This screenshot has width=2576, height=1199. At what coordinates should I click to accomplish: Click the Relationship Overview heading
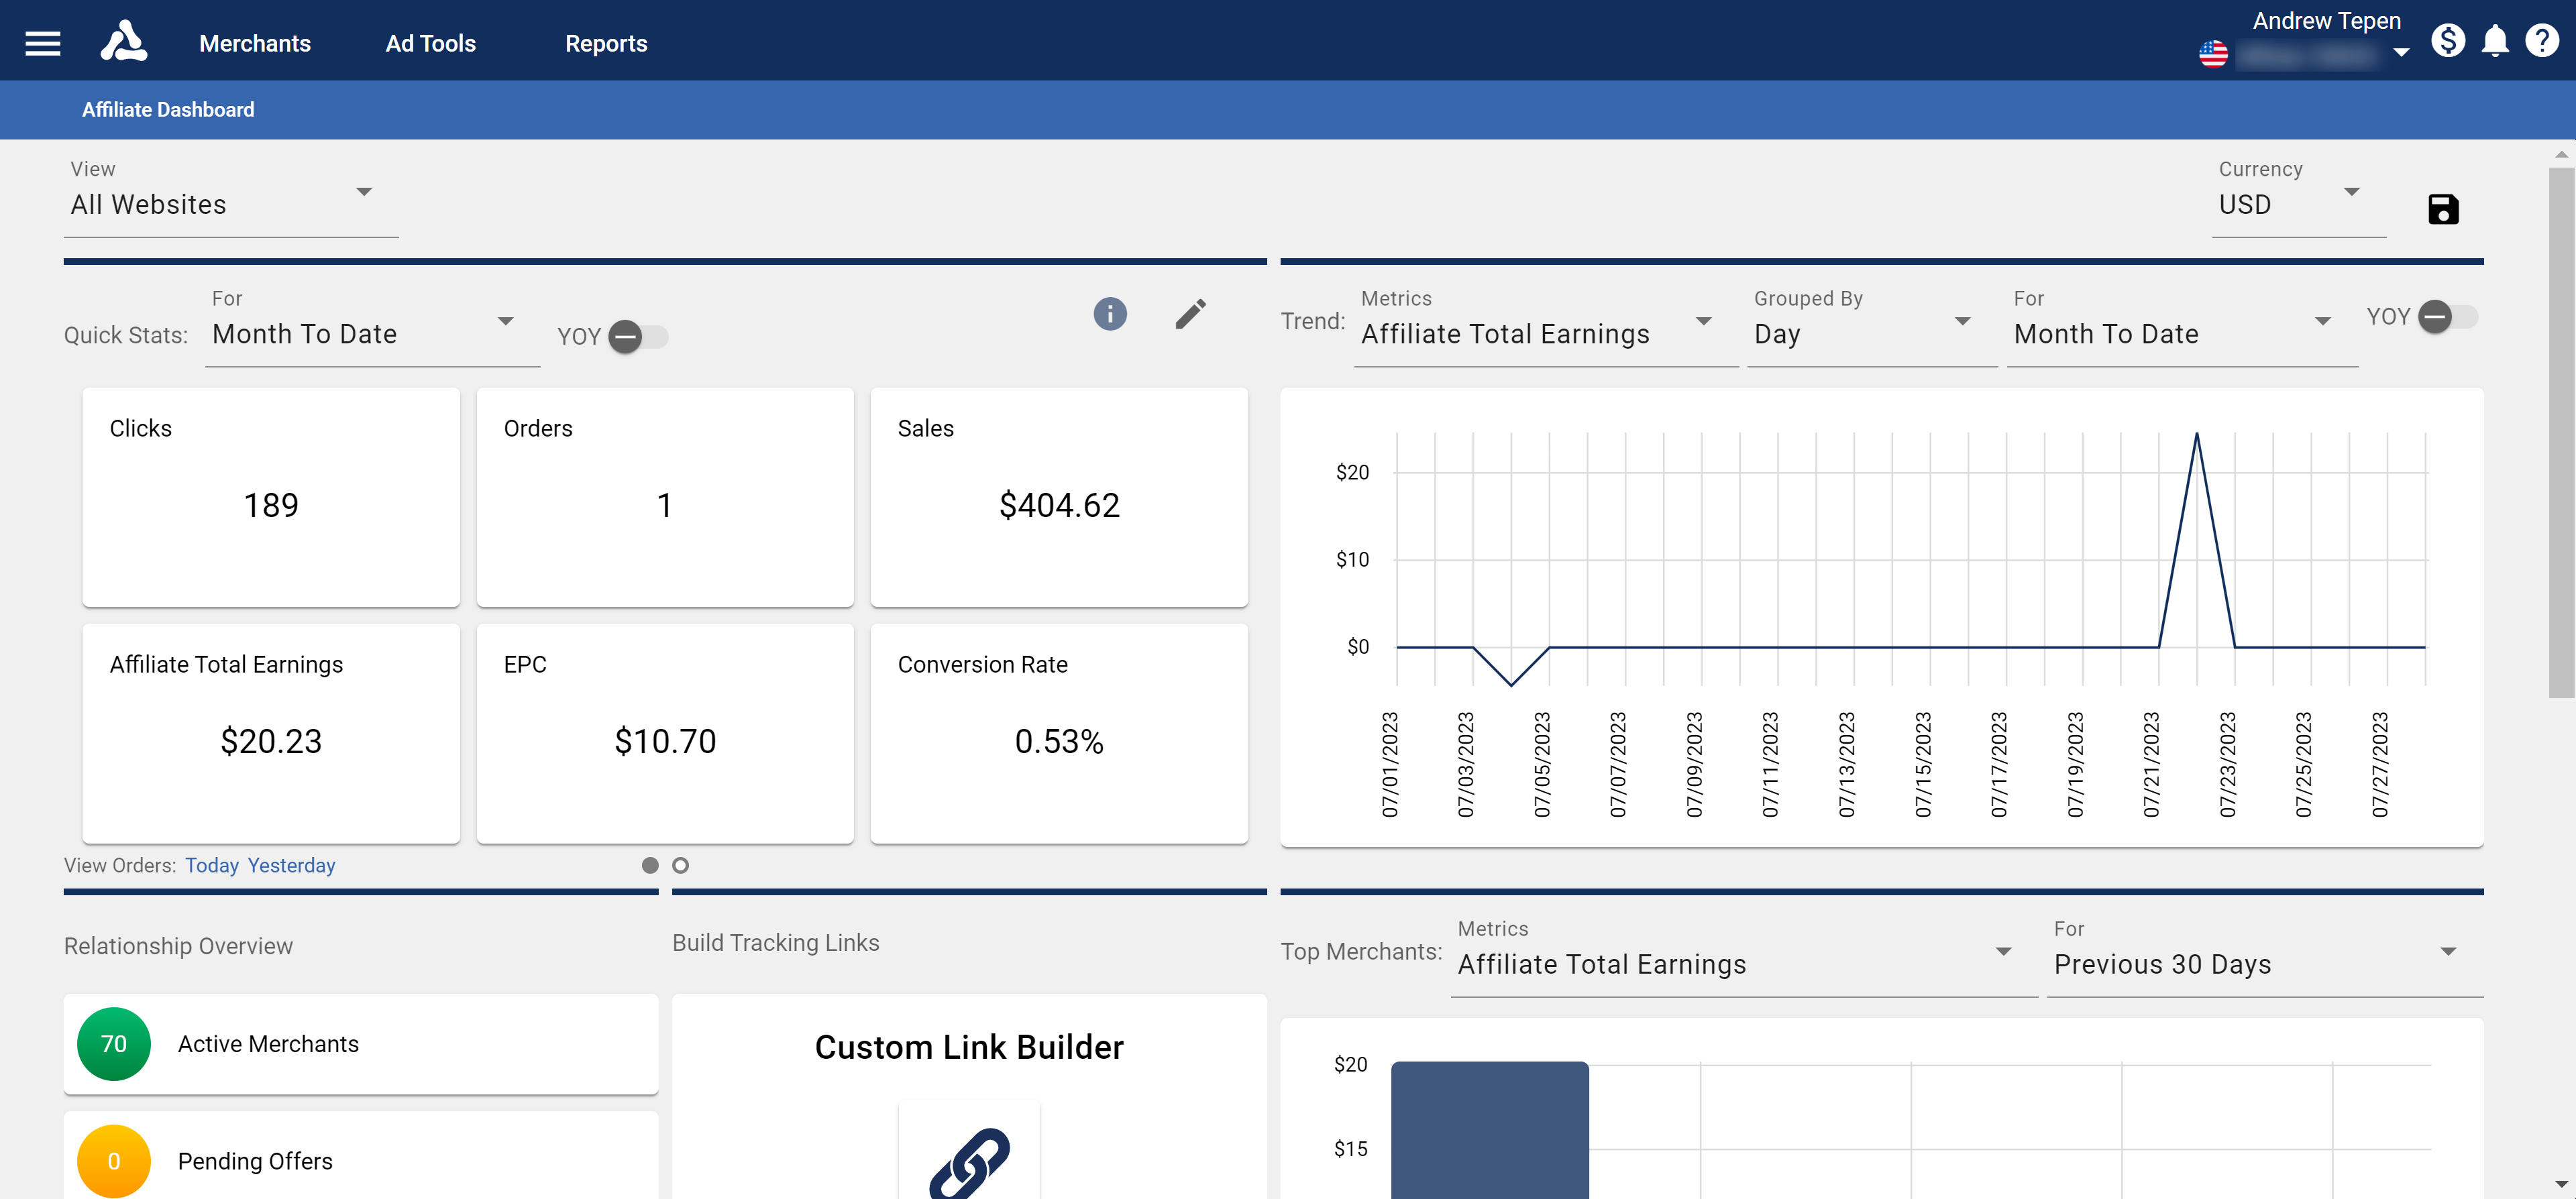[178, 946]
